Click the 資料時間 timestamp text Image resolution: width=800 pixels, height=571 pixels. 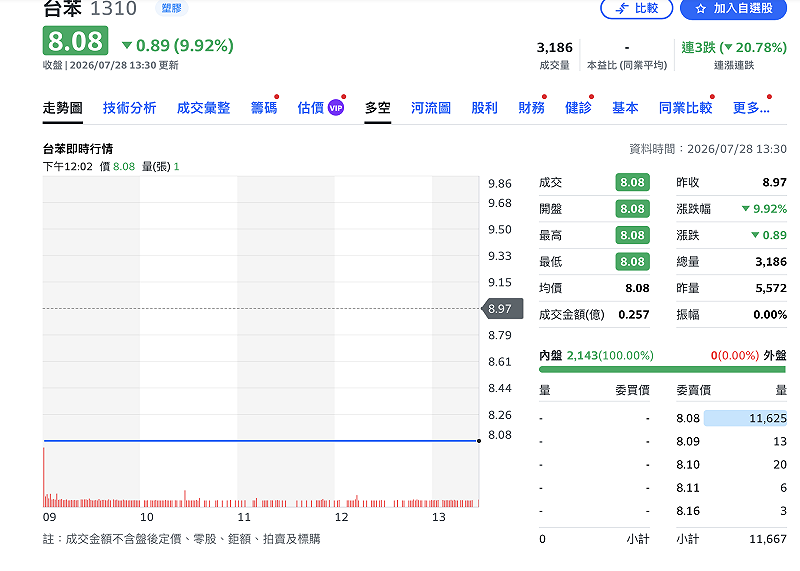708,149
